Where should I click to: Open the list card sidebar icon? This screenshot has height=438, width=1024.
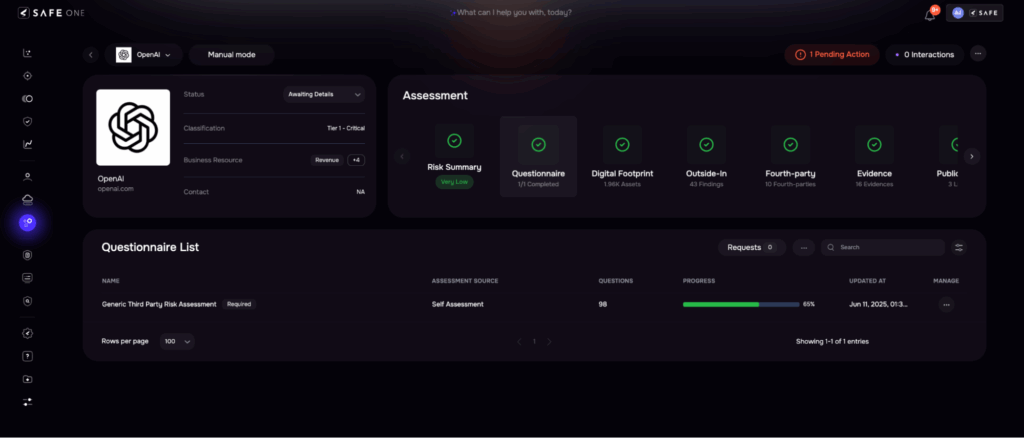point(27,277)
